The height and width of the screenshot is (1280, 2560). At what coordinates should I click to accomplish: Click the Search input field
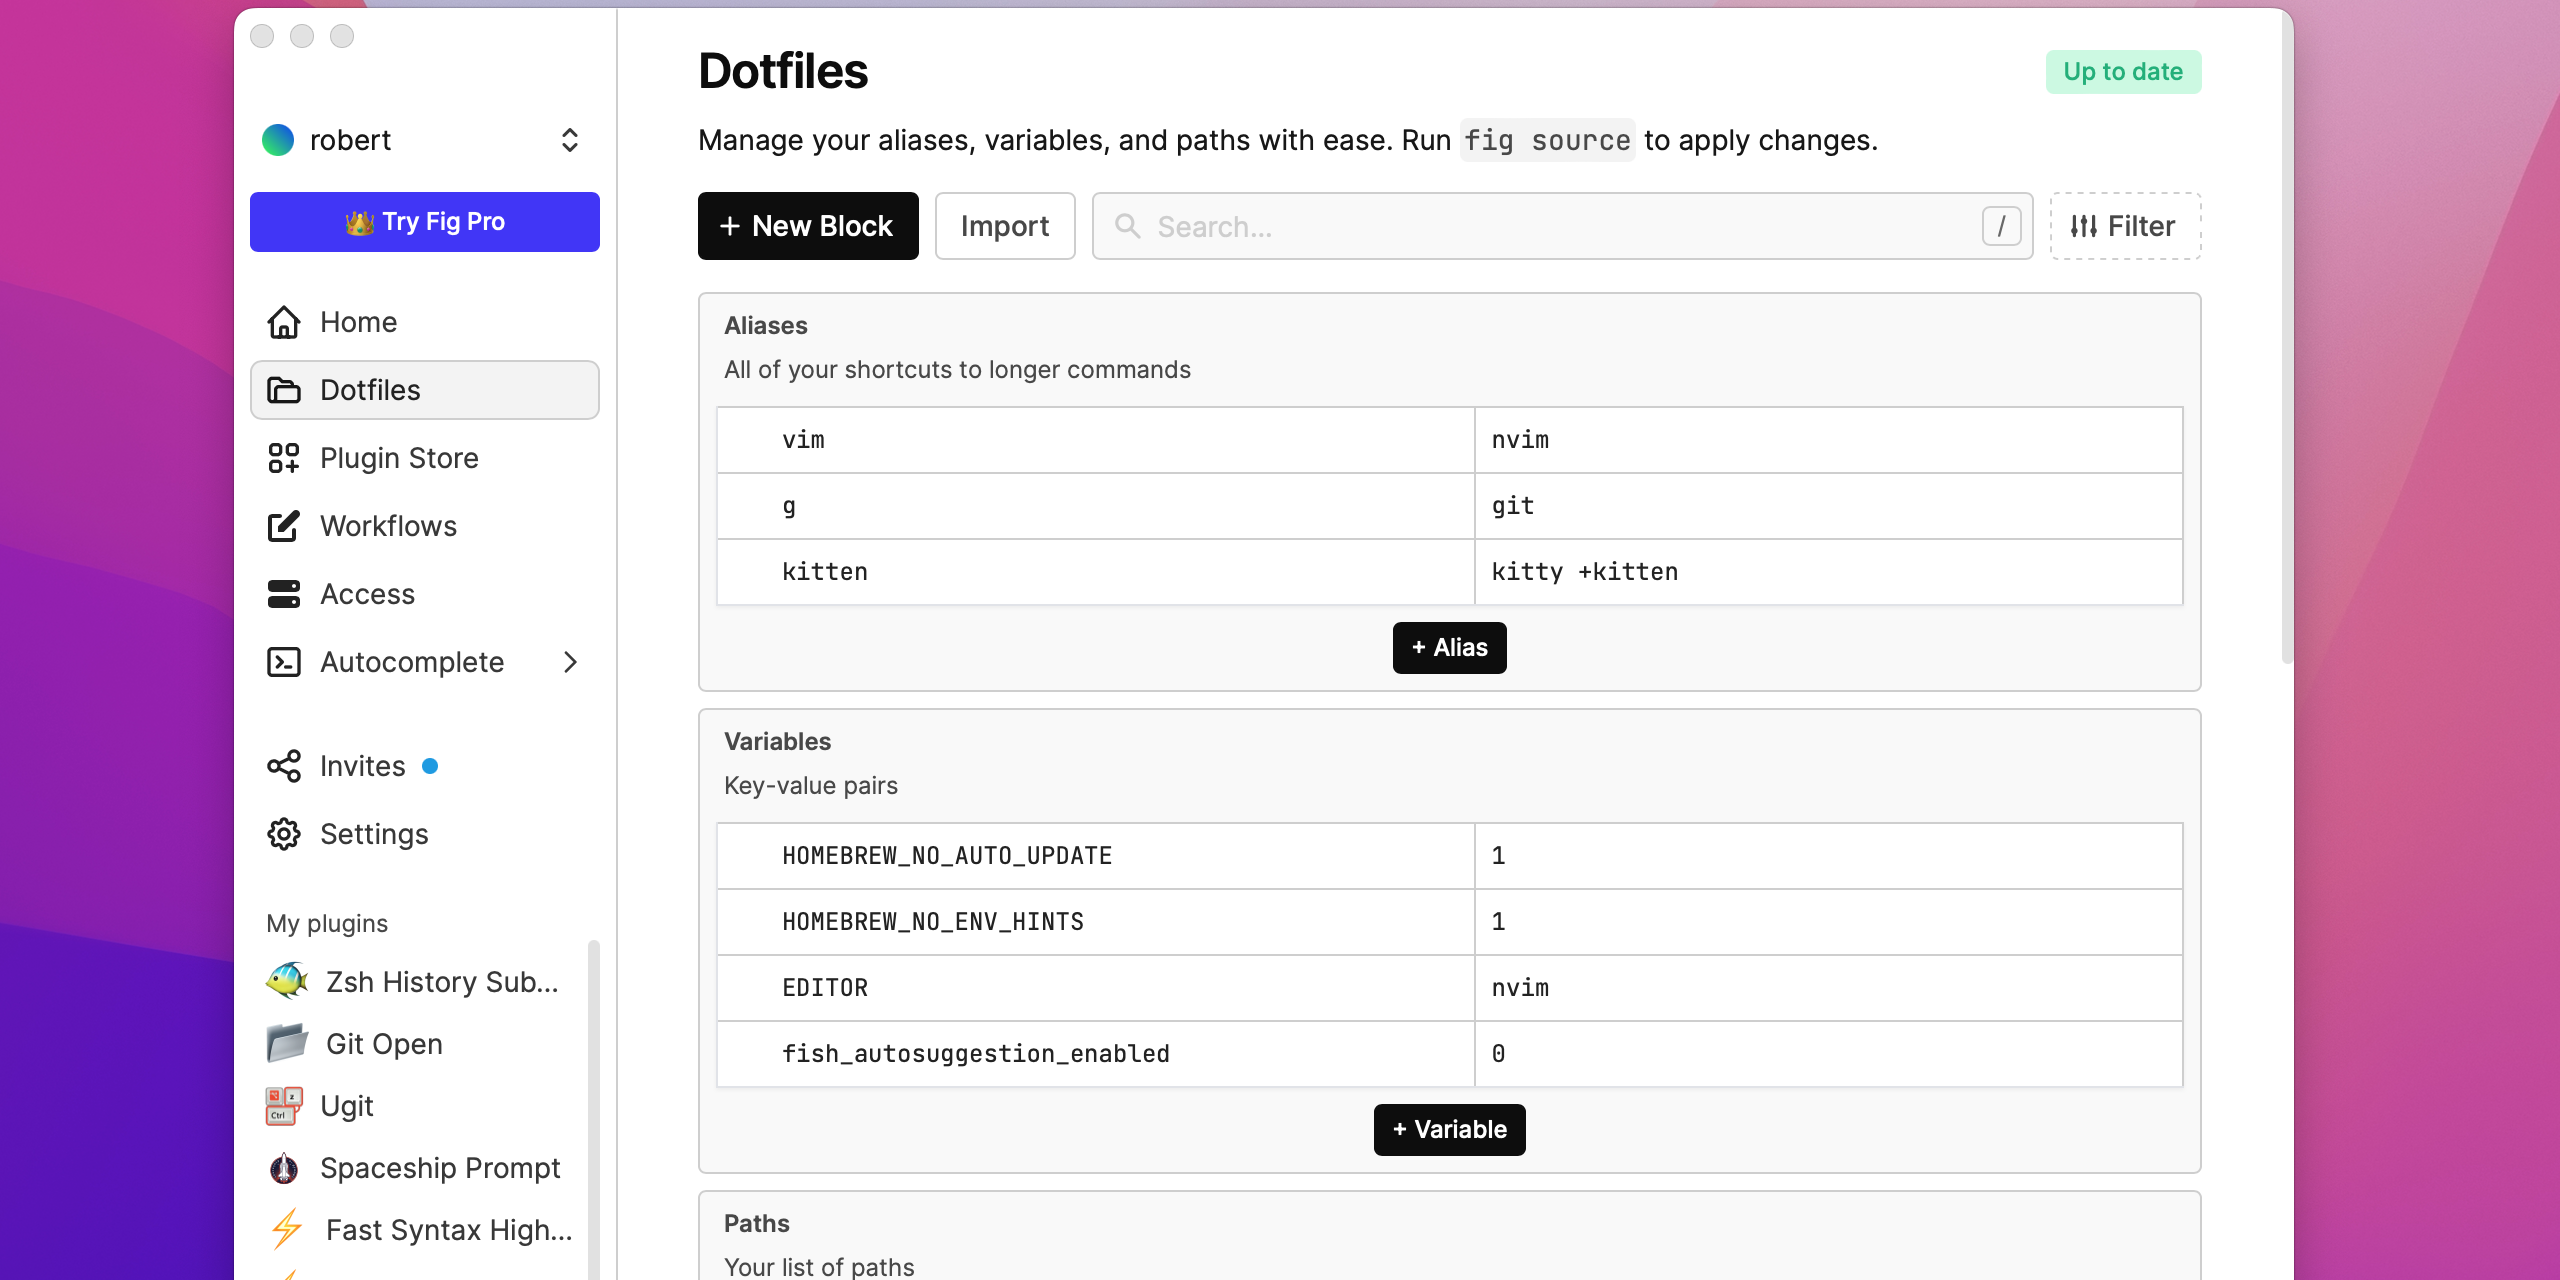1559,227
